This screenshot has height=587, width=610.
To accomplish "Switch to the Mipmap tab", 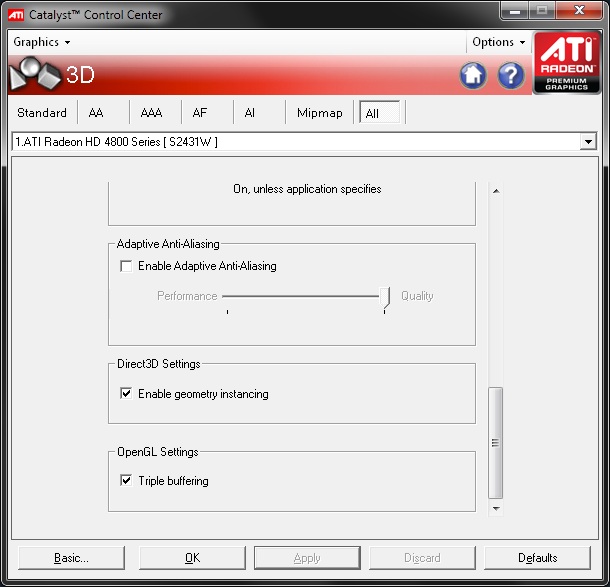I will pyautogui.click(x=320, y=113).
